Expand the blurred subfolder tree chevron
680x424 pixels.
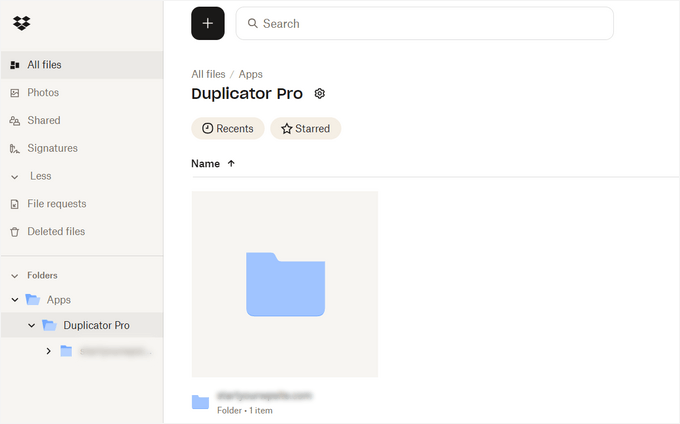click(x=49, y=351)
